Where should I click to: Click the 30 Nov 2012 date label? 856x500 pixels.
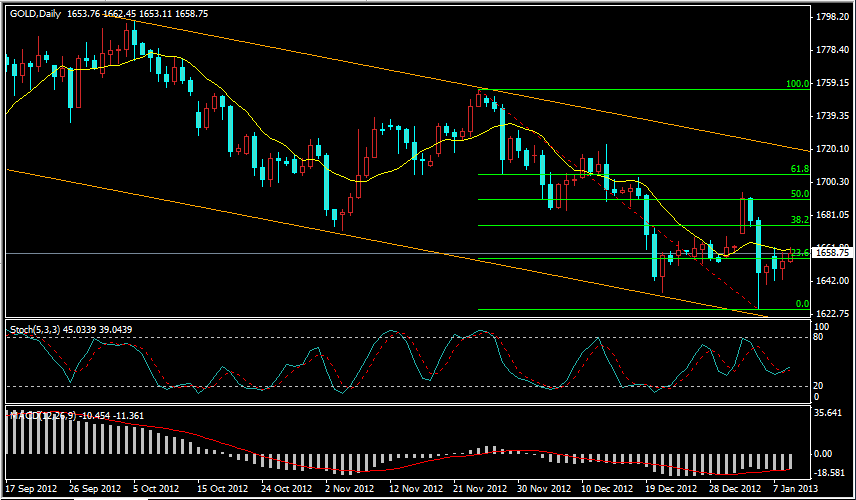coord(544,487)
